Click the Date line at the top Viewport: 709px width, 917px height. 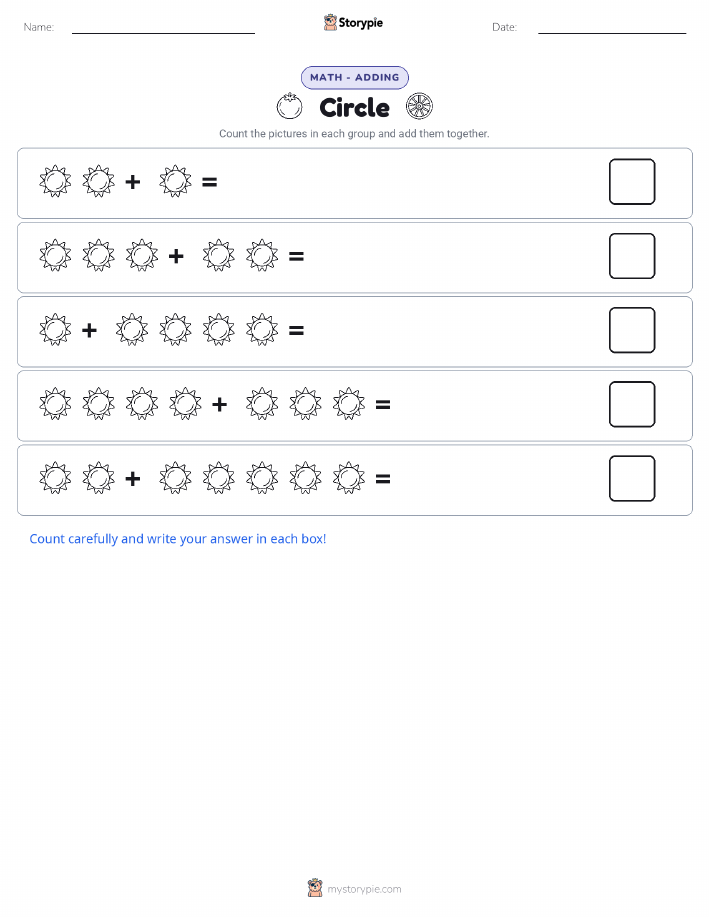612,33
